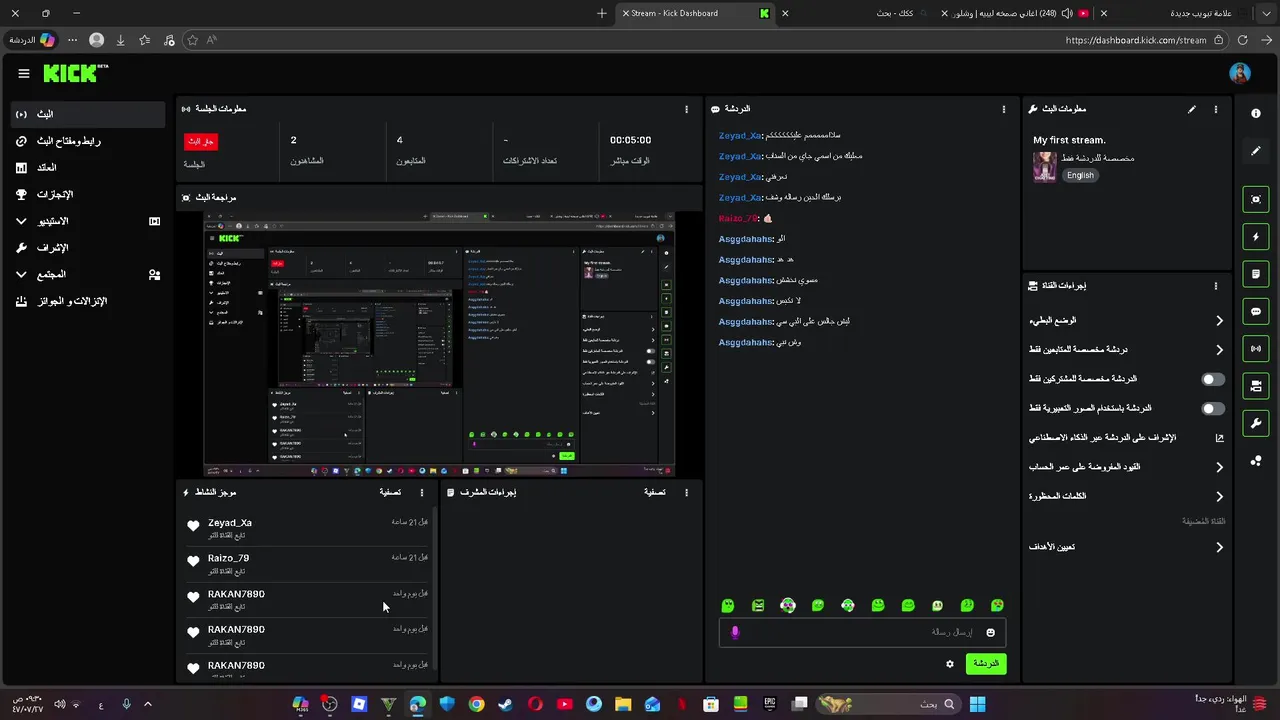Viewport: 1280px width, 720px height.
Task: Click the stream category thumbnail image
Action: [1045, 166]
